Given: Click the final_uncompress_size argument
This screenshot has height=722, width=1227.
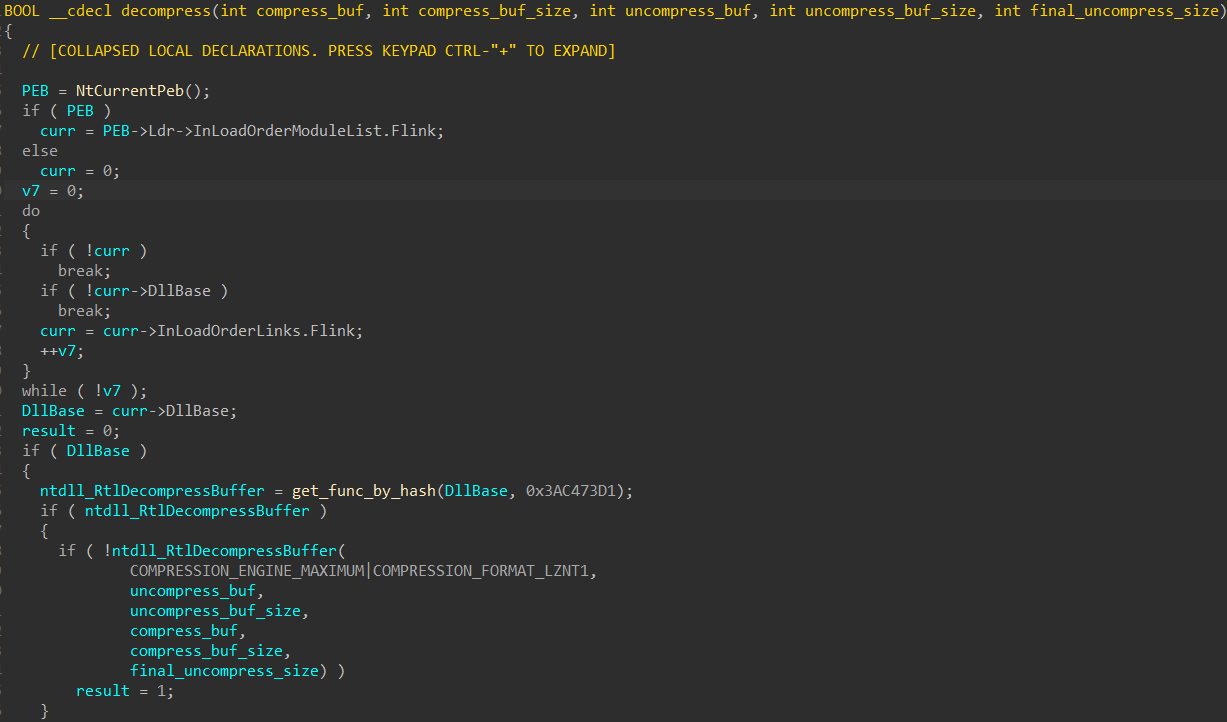Looking at the screenshot, I should 224,670.
